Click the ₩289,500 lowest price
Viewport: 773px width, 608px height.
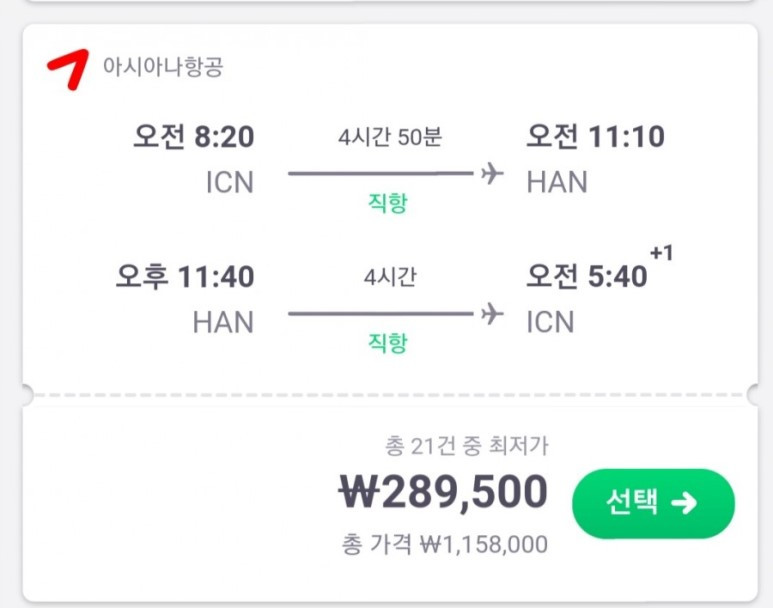pyautogui.click(x=443, y=491)
